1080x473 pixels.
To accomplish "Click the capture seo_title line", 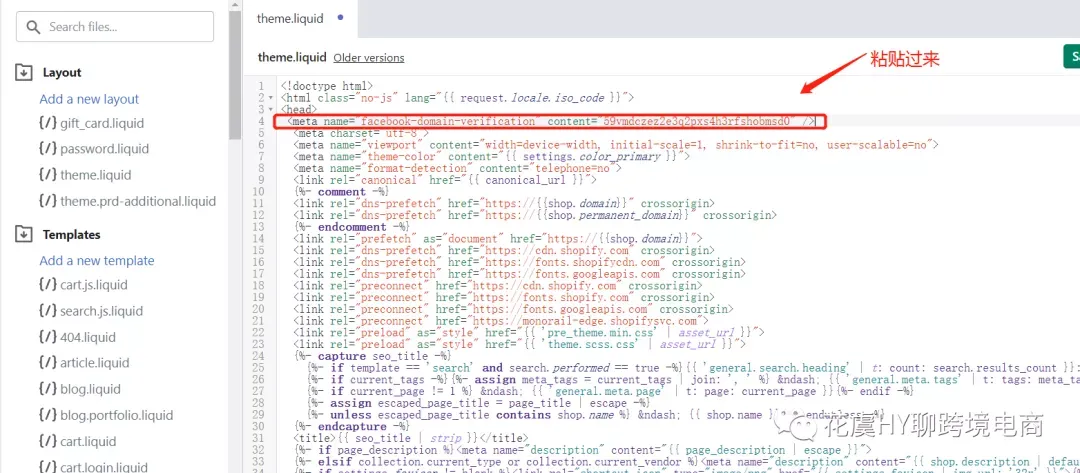I will 372,356.
